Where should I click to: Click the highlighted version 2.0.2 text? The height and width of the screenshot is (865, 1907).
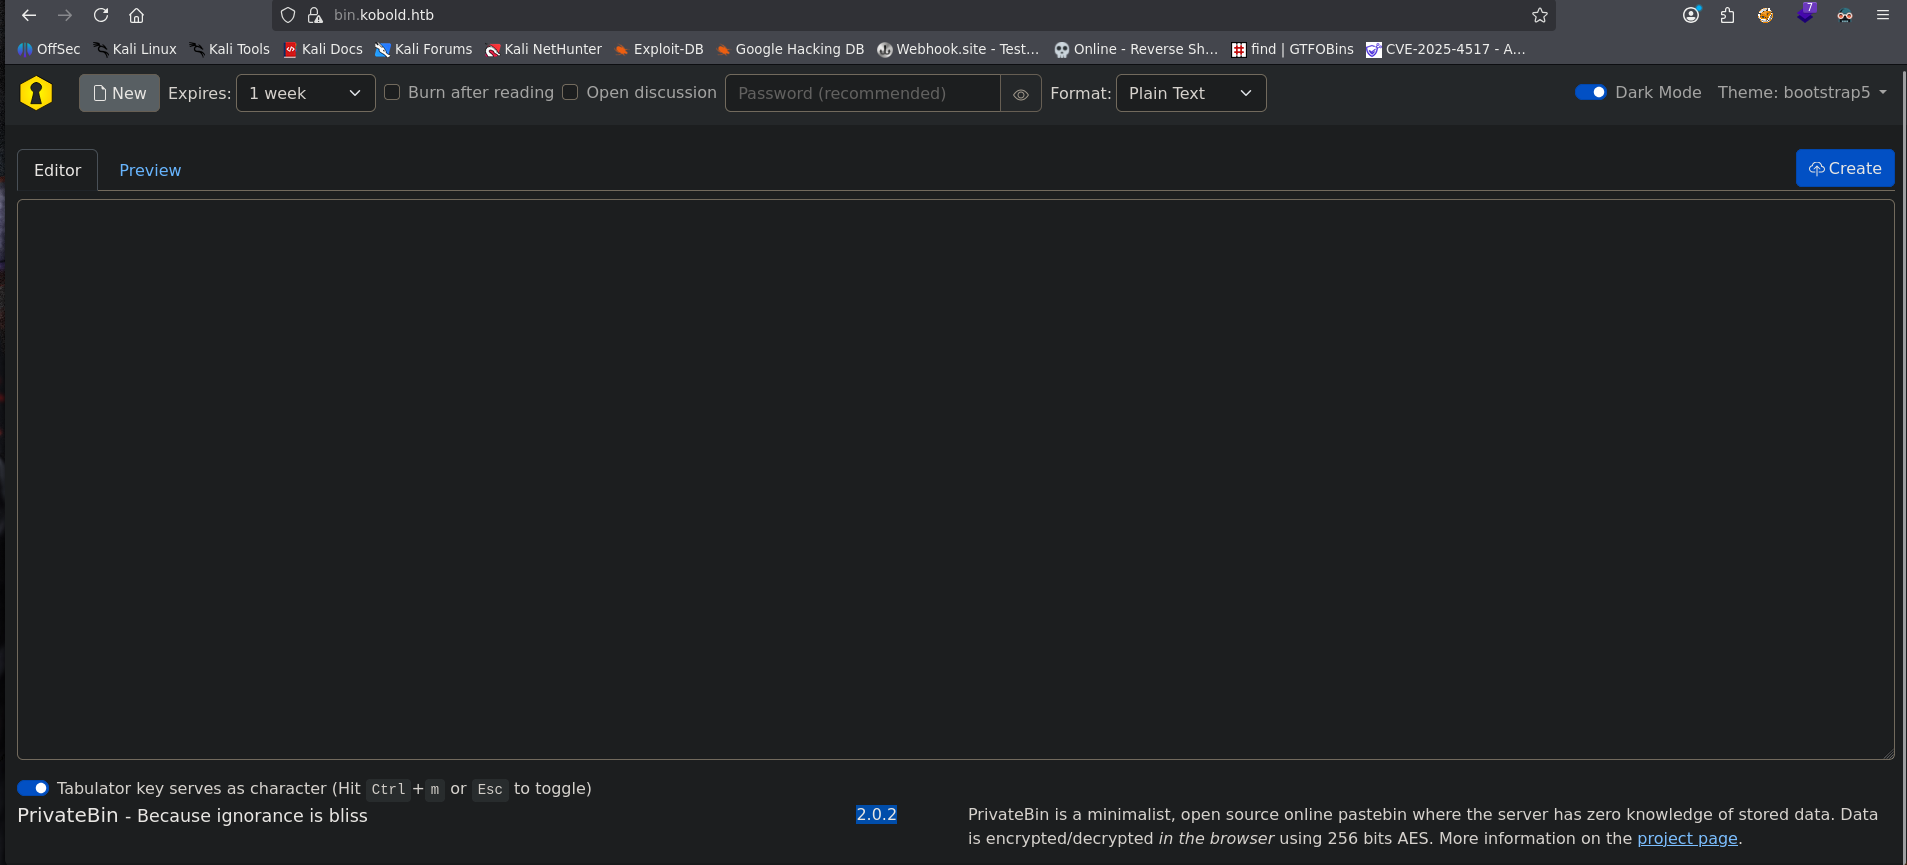(876, 814)
